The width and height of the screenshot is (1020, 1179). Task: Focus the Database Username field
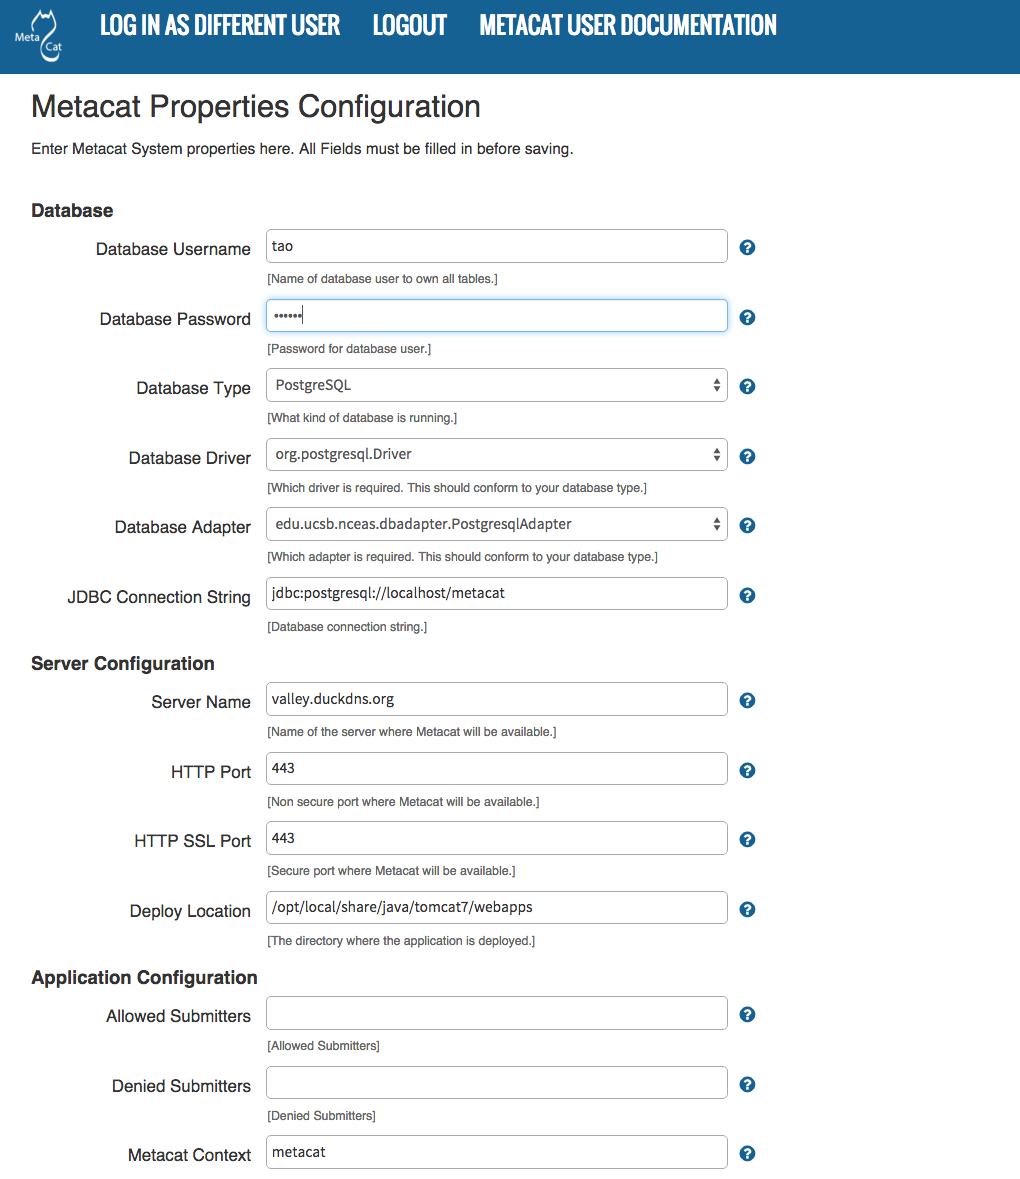[496, 247]
